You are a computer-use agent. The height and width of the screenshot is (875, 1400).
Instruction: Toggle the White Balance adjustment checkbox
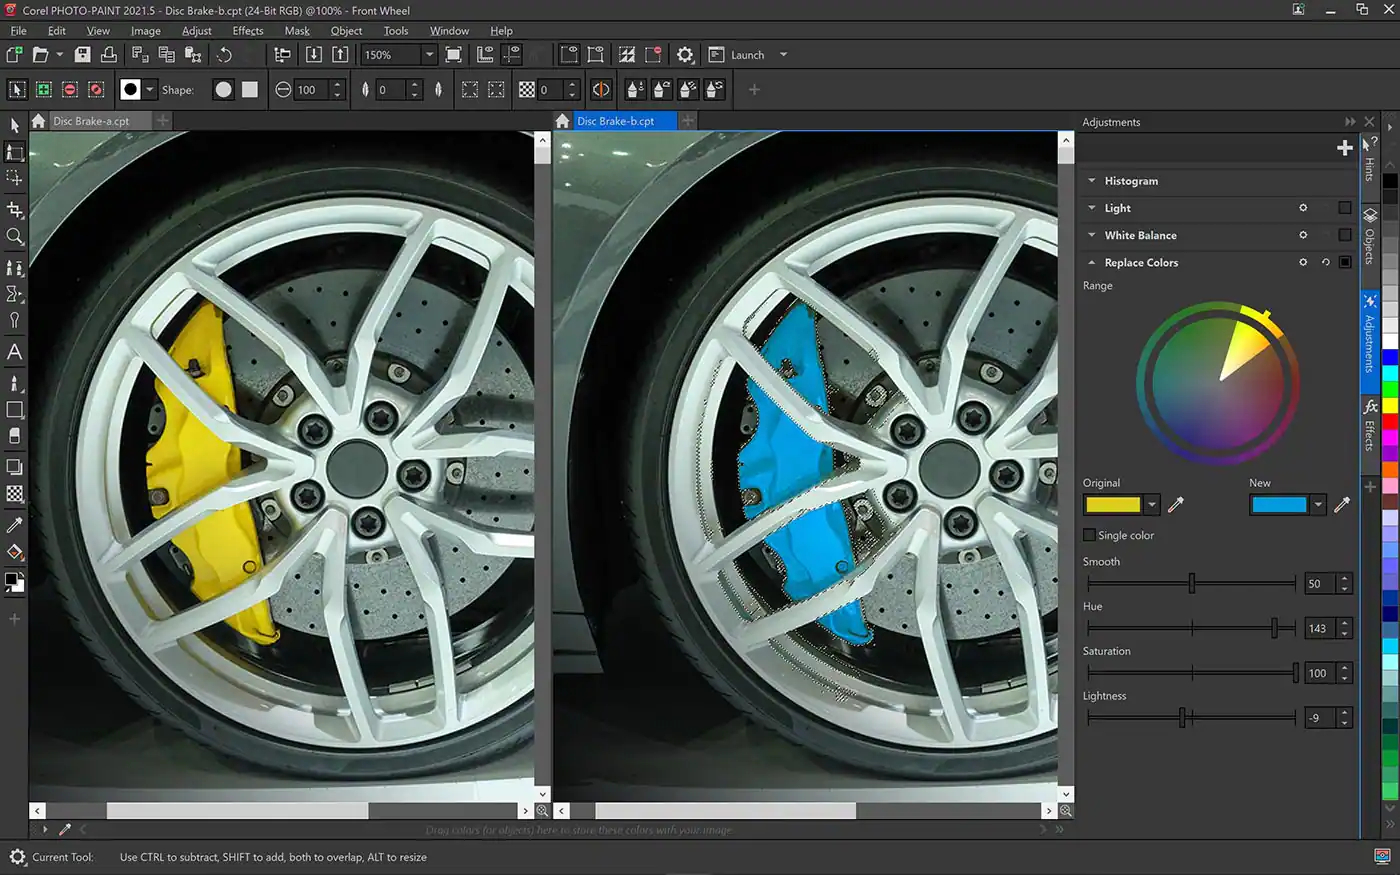(1343, 235)
